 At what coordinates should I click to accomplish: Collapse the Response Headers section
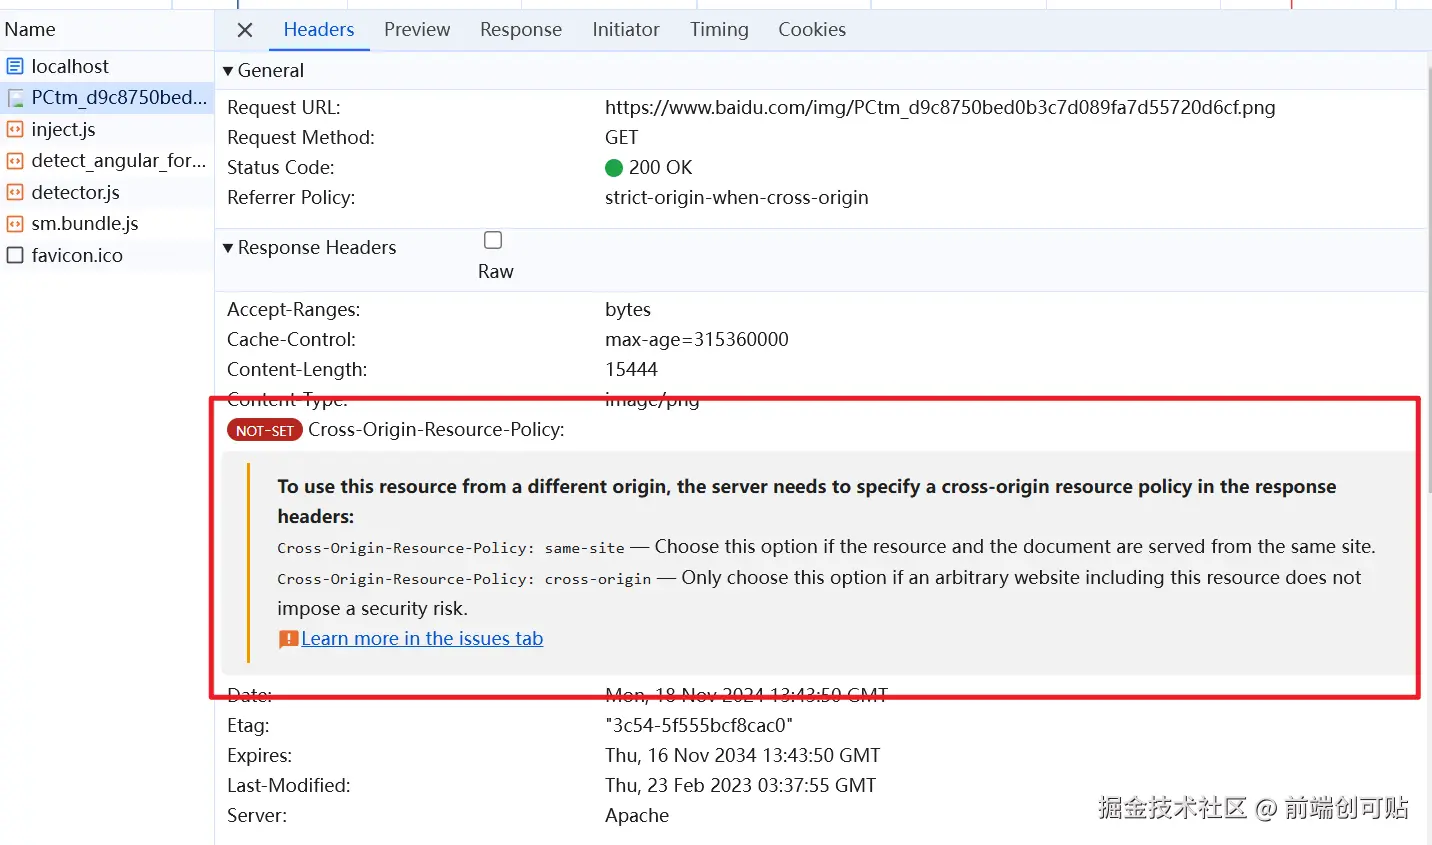[228, 248]
